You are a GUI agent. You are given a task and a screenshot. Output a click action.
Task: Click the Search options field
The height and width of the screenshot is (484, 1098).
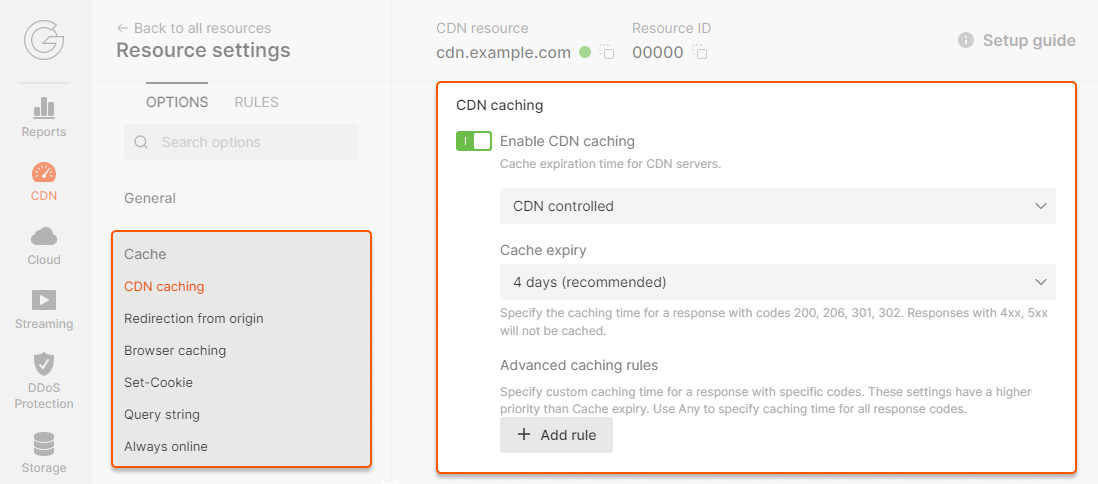click(x=241, y=142)
